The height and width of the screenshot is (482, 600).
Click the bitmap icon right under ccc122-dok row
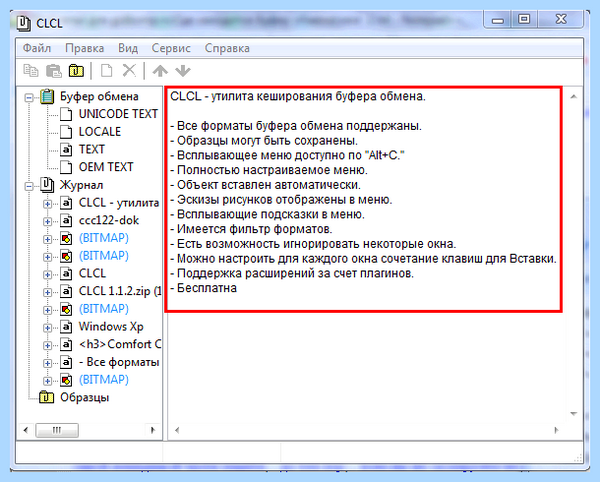coord(66,238)
